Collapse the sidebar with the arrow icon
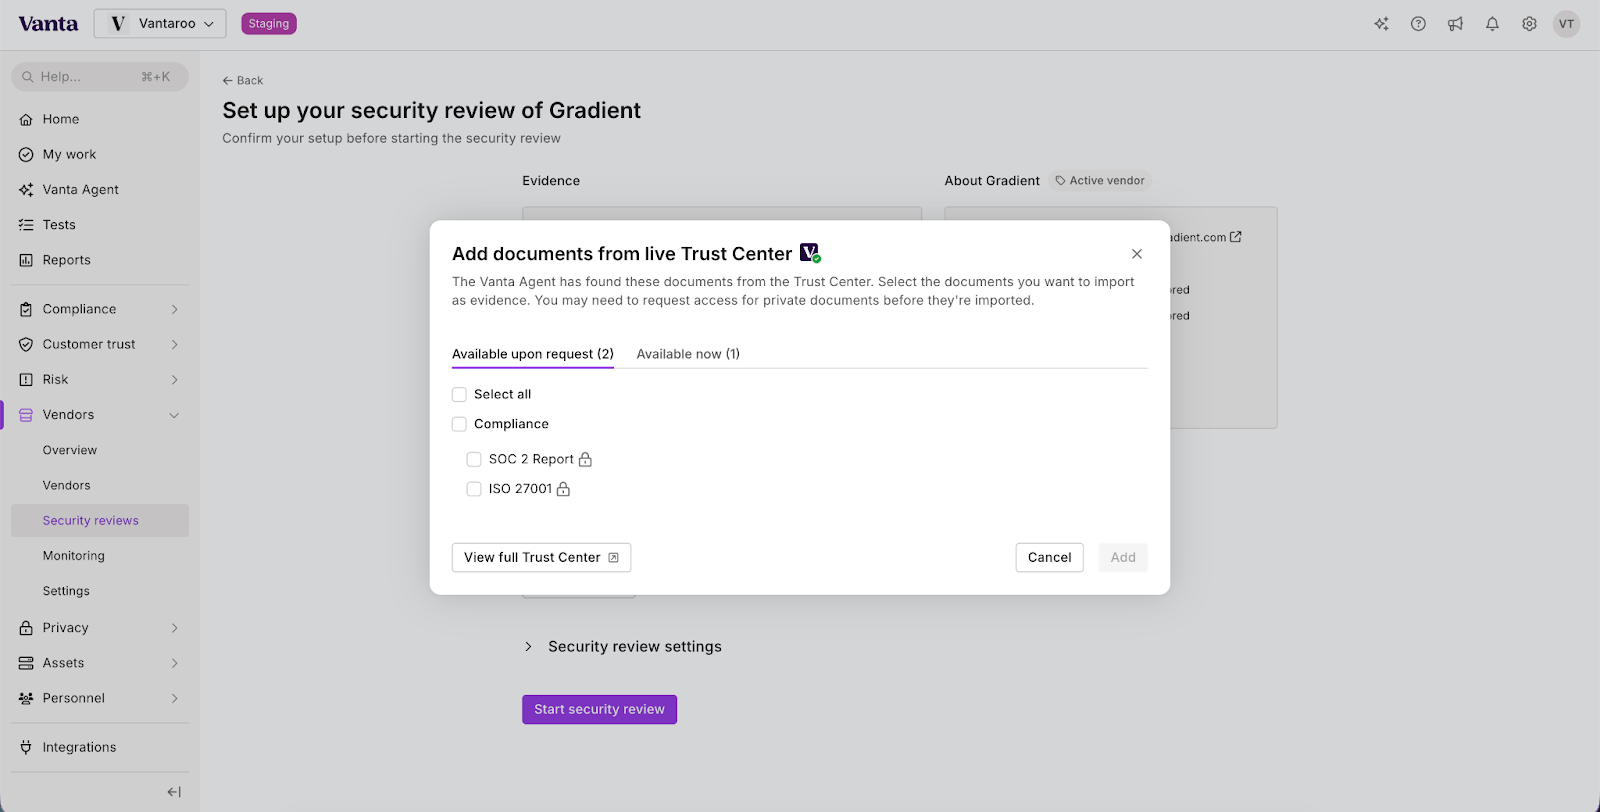 point(174,792)
